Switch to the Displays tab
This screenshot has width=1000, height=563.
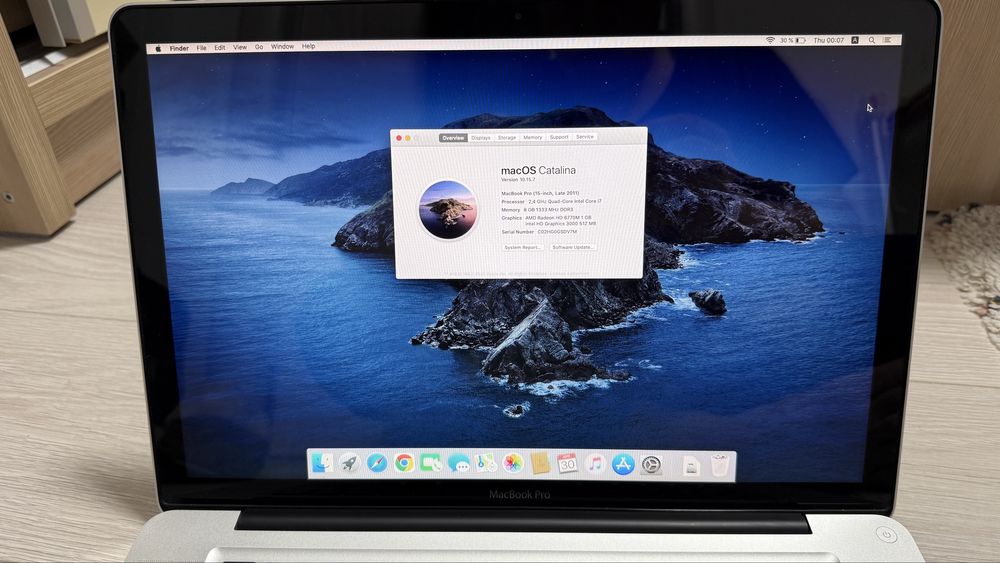[x=481, y=138]
